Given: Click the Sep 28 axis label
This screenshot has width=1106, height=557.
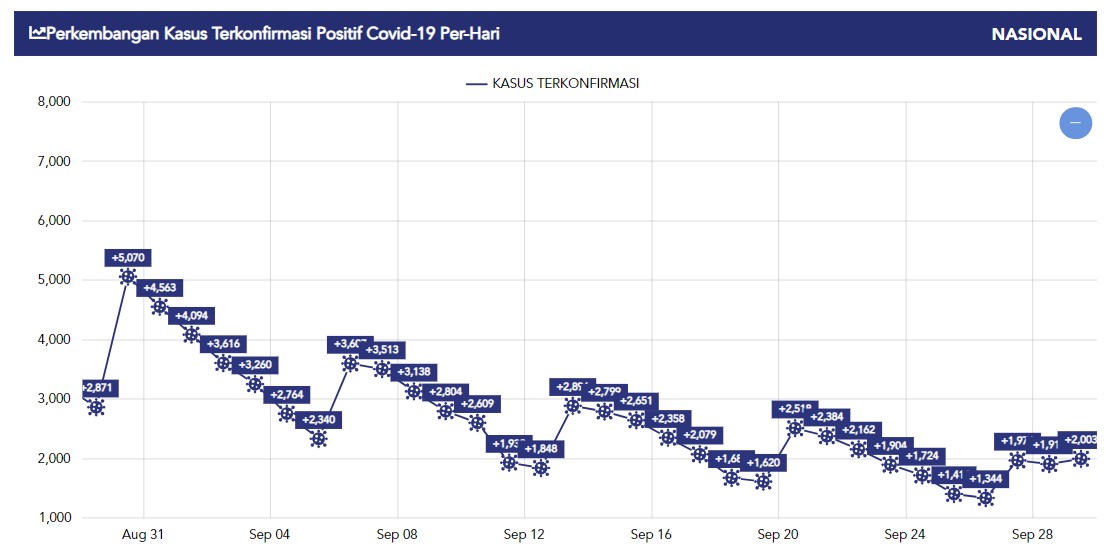Looking at the screenshot, I should click(1032, 535).
